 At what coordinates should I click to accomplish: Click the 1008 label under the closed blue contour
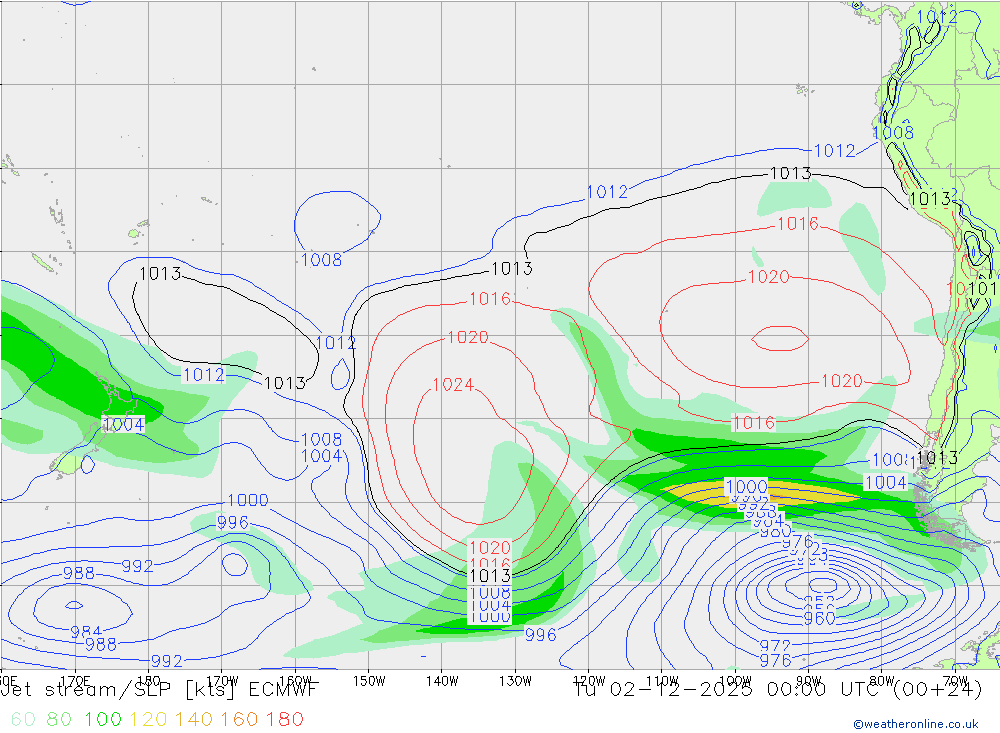[x=321, y=260]
